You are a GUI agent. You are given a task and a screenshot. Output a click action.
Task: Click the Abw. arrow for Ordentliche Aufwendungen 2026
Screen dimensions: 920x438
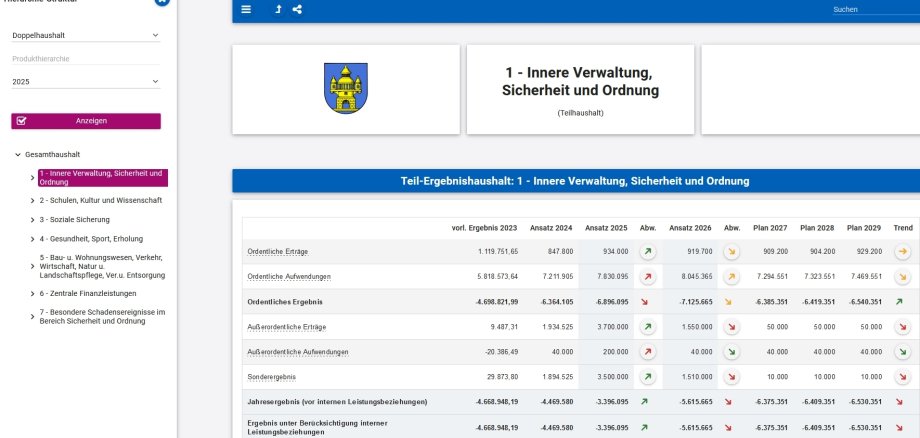731,277
